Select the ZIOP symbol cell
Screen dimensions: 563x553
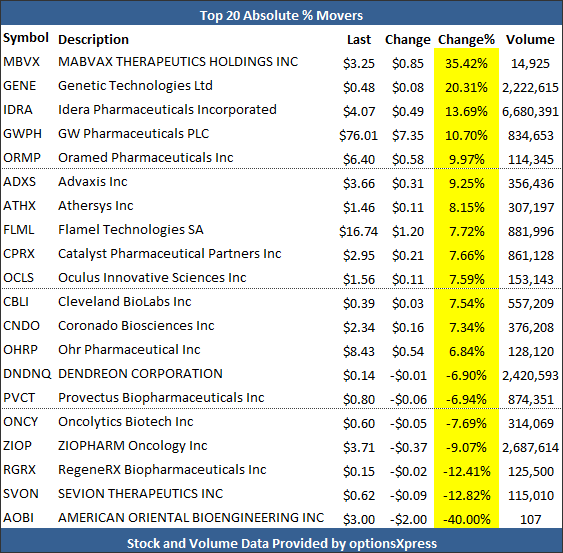pyautogui.click(x=18, y=446)
